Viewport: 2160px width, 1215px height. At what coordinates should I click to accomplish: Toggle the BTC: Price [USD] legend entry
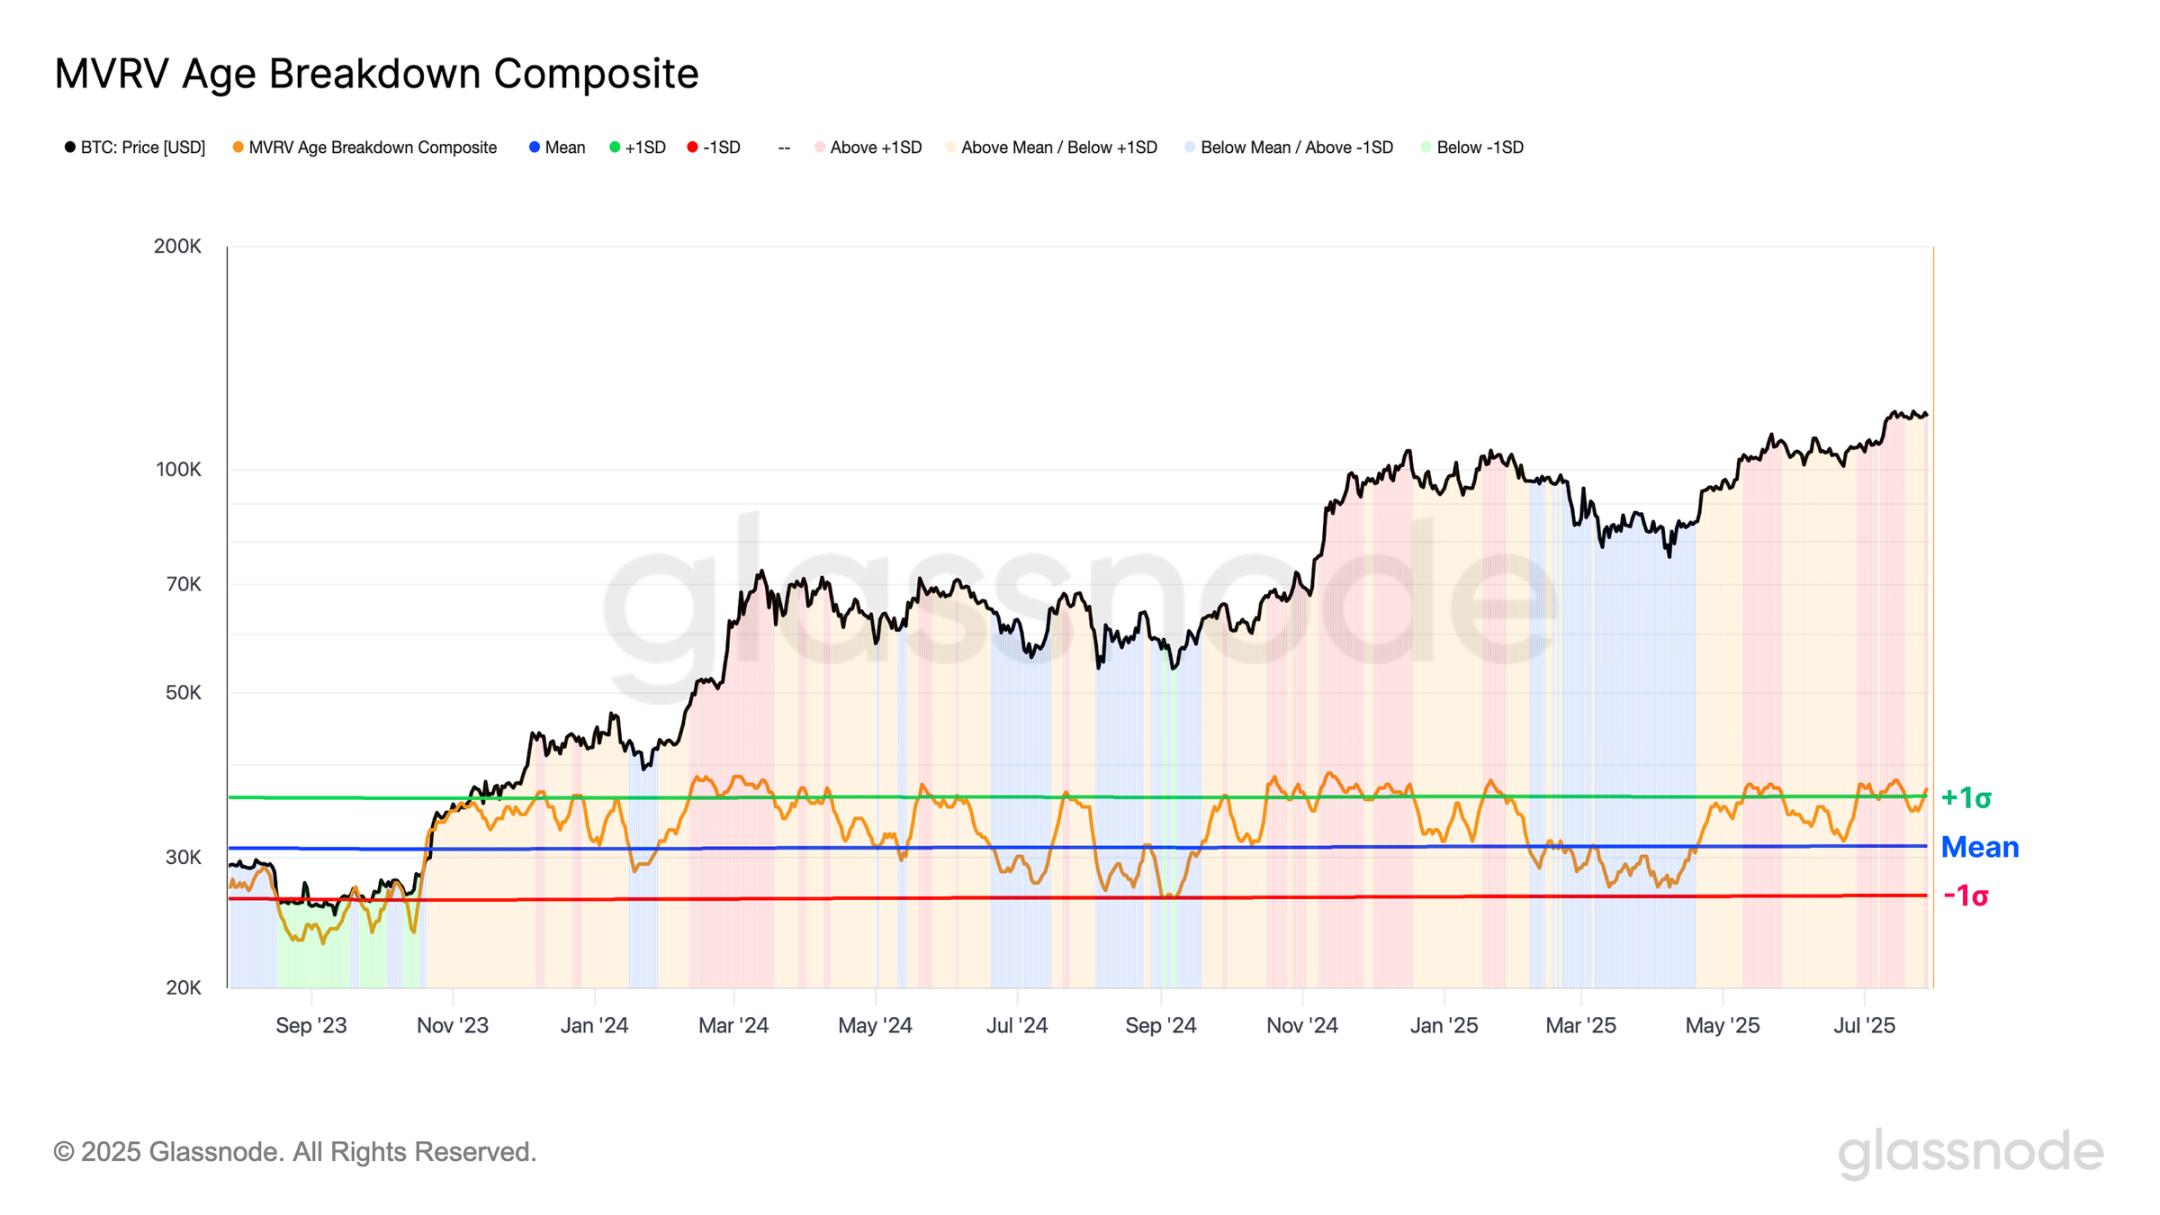coord(134,148)
